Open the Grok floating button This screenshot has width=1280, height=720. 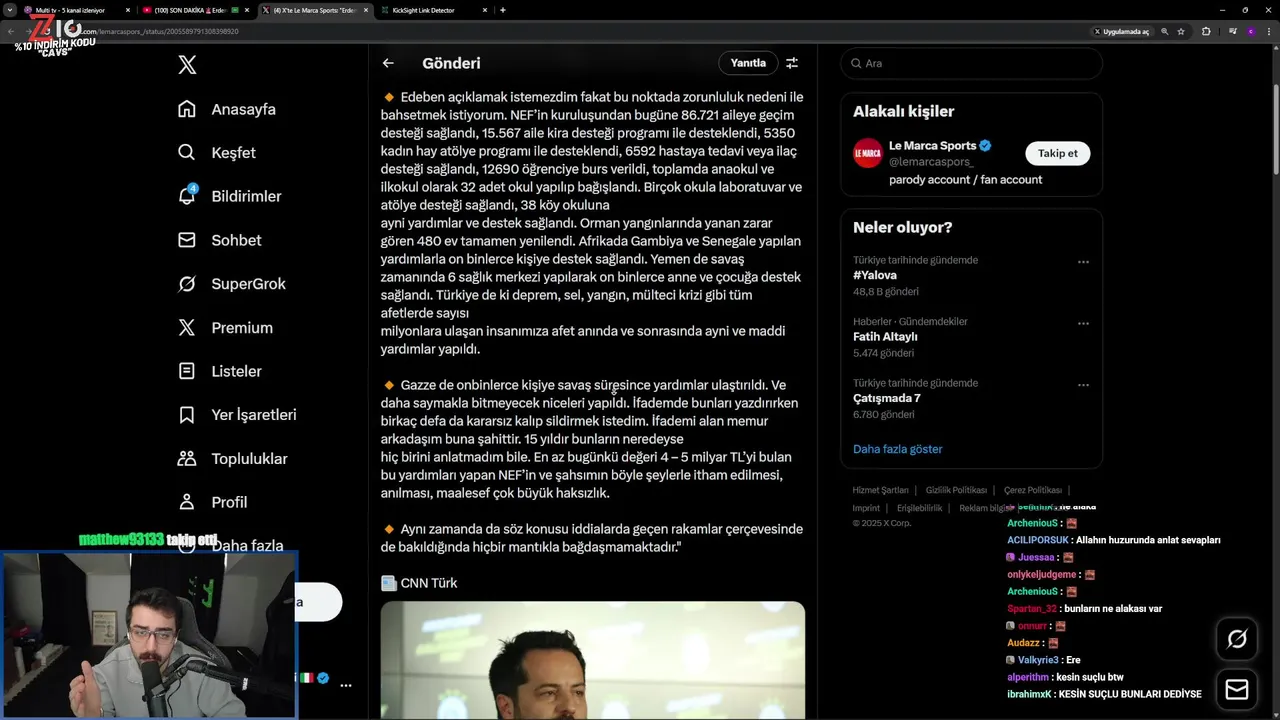(1237, 639)
